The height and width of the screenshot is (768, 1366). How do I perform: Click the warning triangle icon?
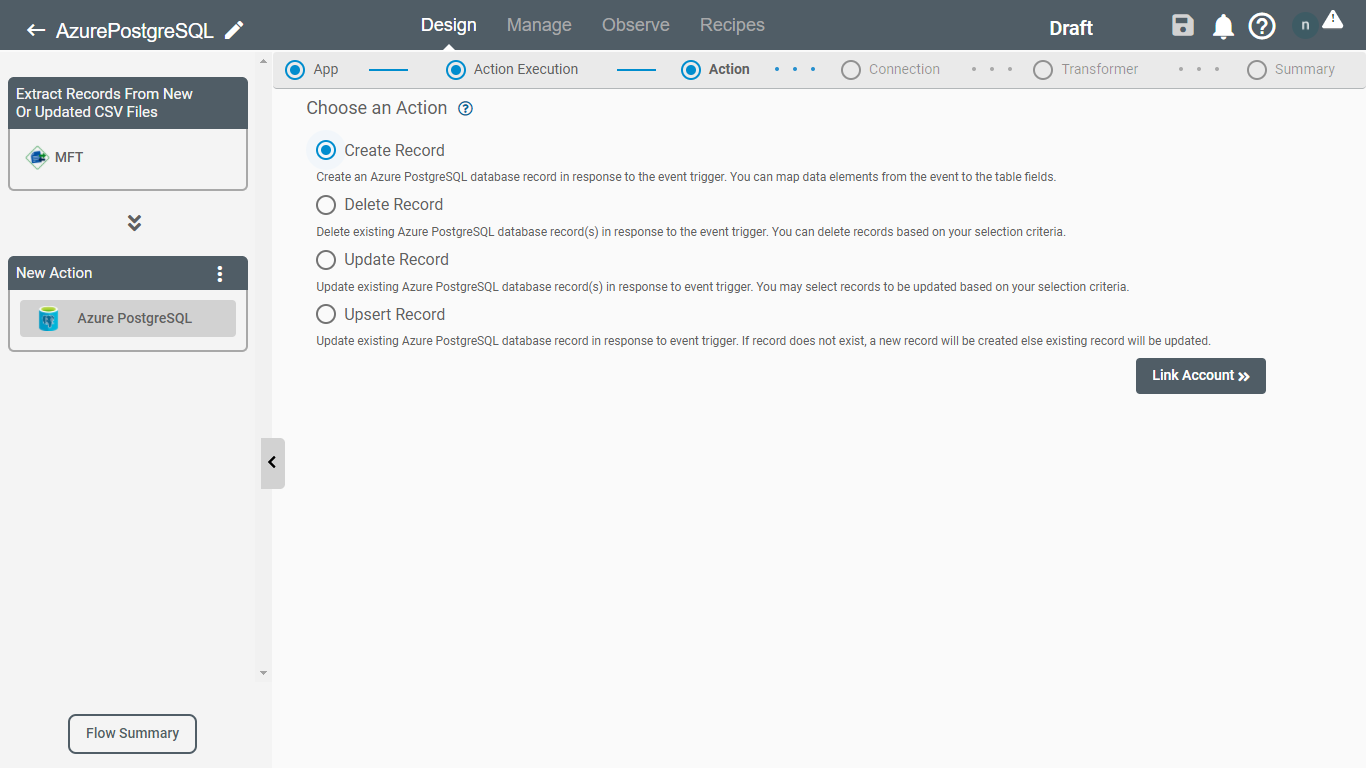tap(1332, 19)
